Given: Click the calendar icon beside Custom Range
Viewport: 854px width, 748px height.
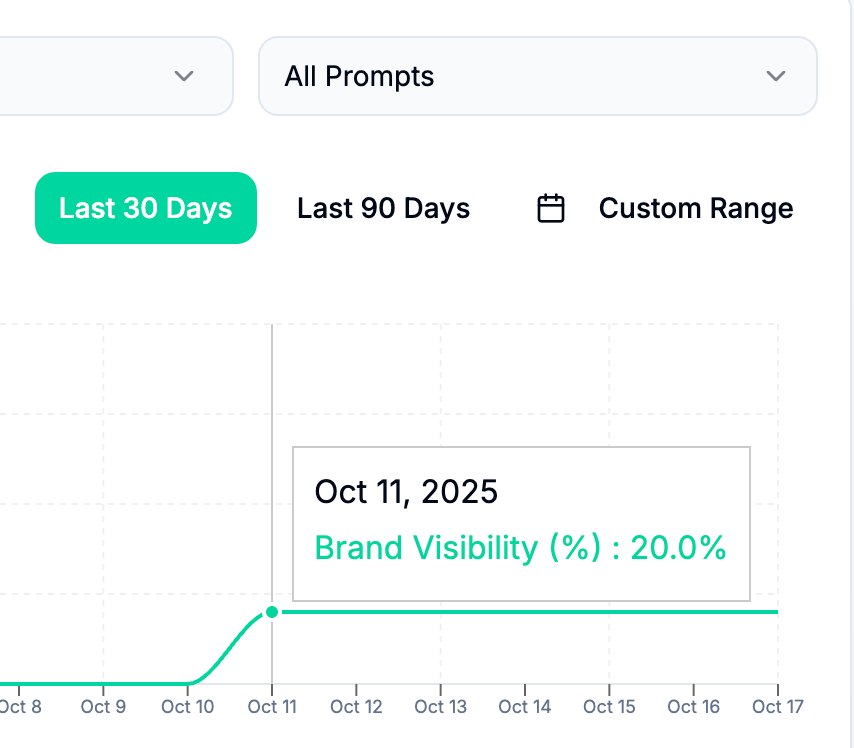Looking at the screenshot, I should tap(551, 208).
